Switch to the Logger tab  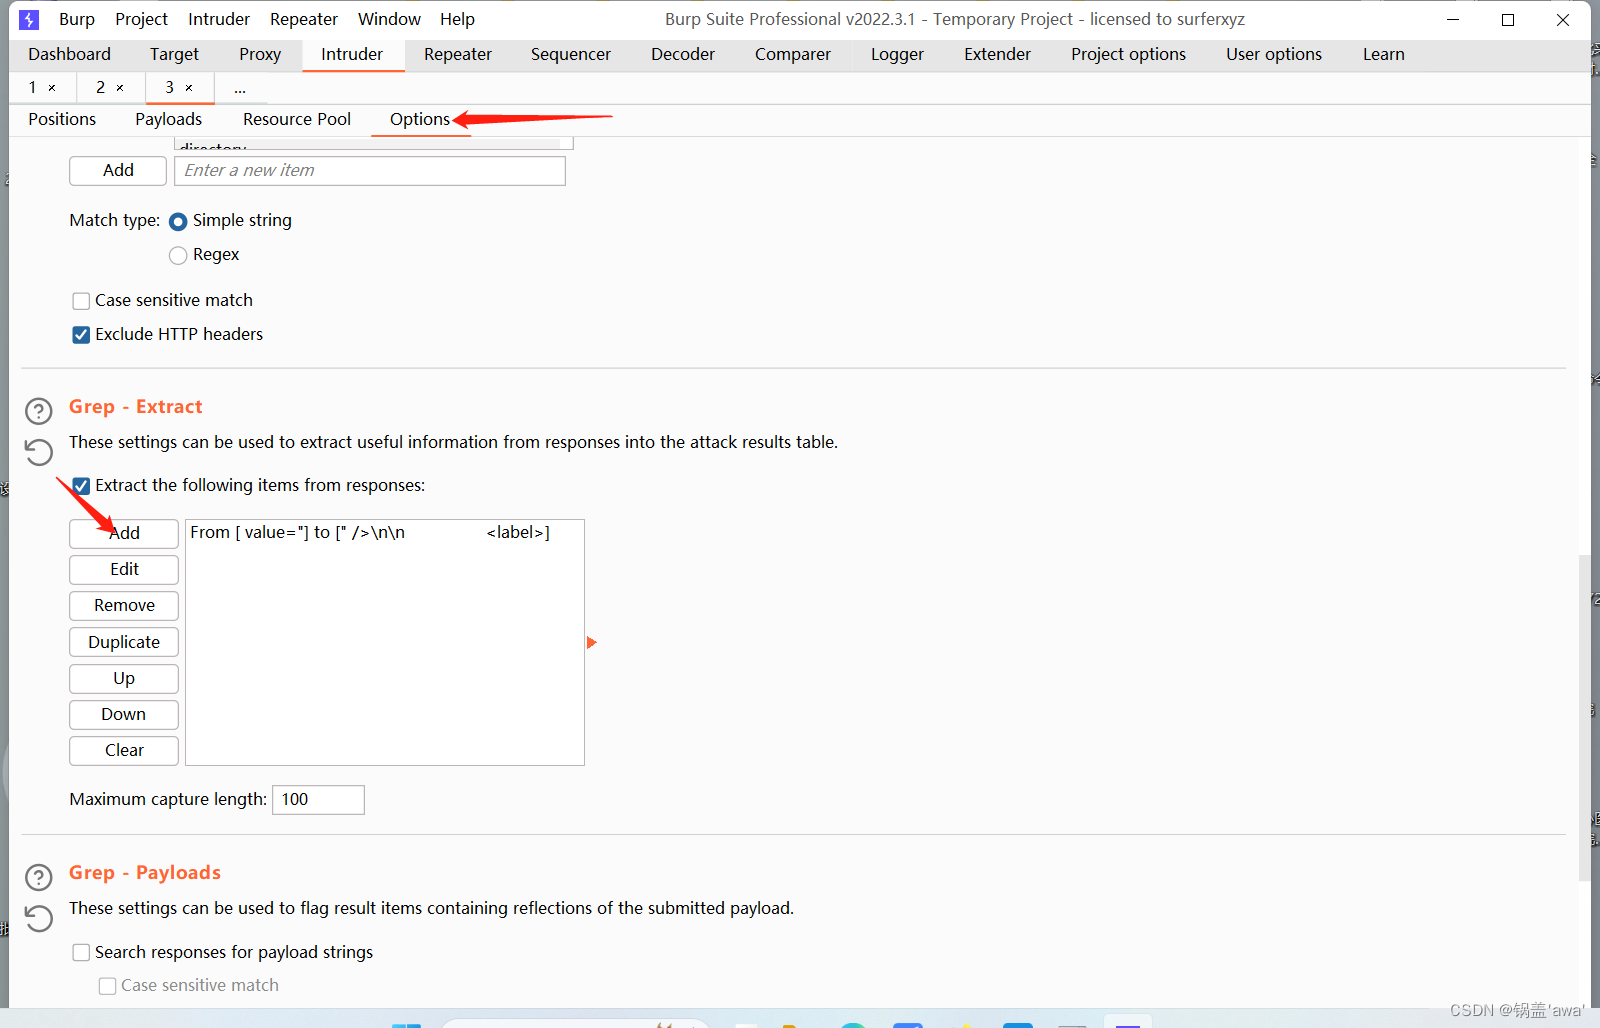897,54
